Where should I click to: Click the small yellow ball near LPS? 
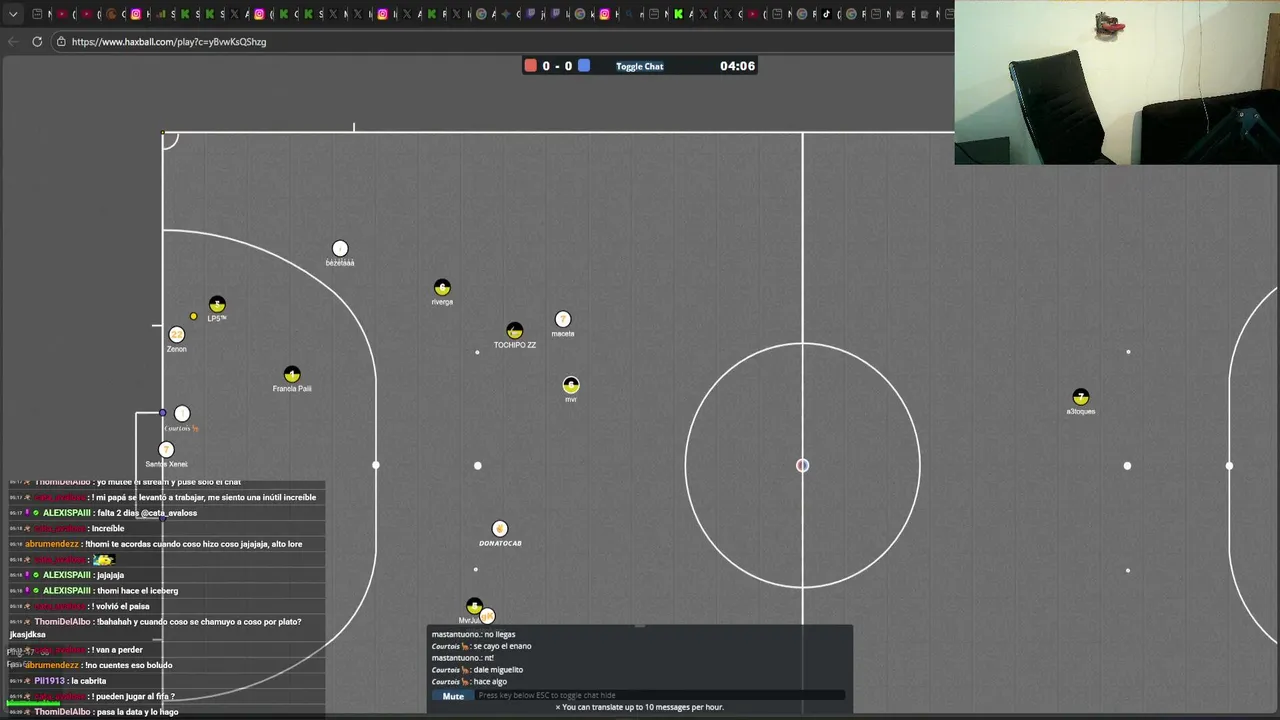[x=194, y=316]
